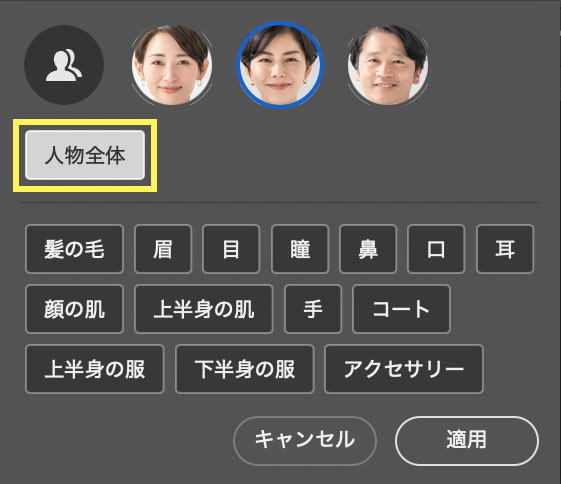Toggle the 耳 mask option
Viewport: 561px width, 484px height.
(505, 249)
